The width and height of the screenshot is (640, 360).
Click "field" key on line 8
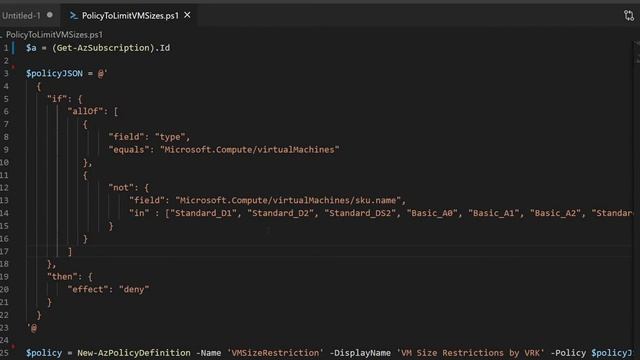(x=127, y=137)
